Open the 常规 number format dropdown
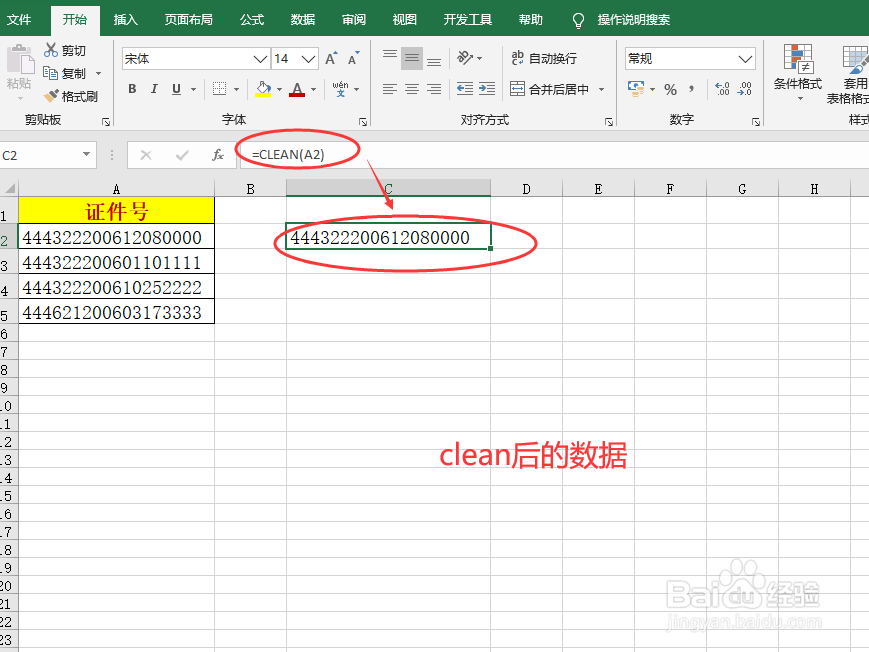This screenshot has height=652, width=869. [x=744, y=58]
